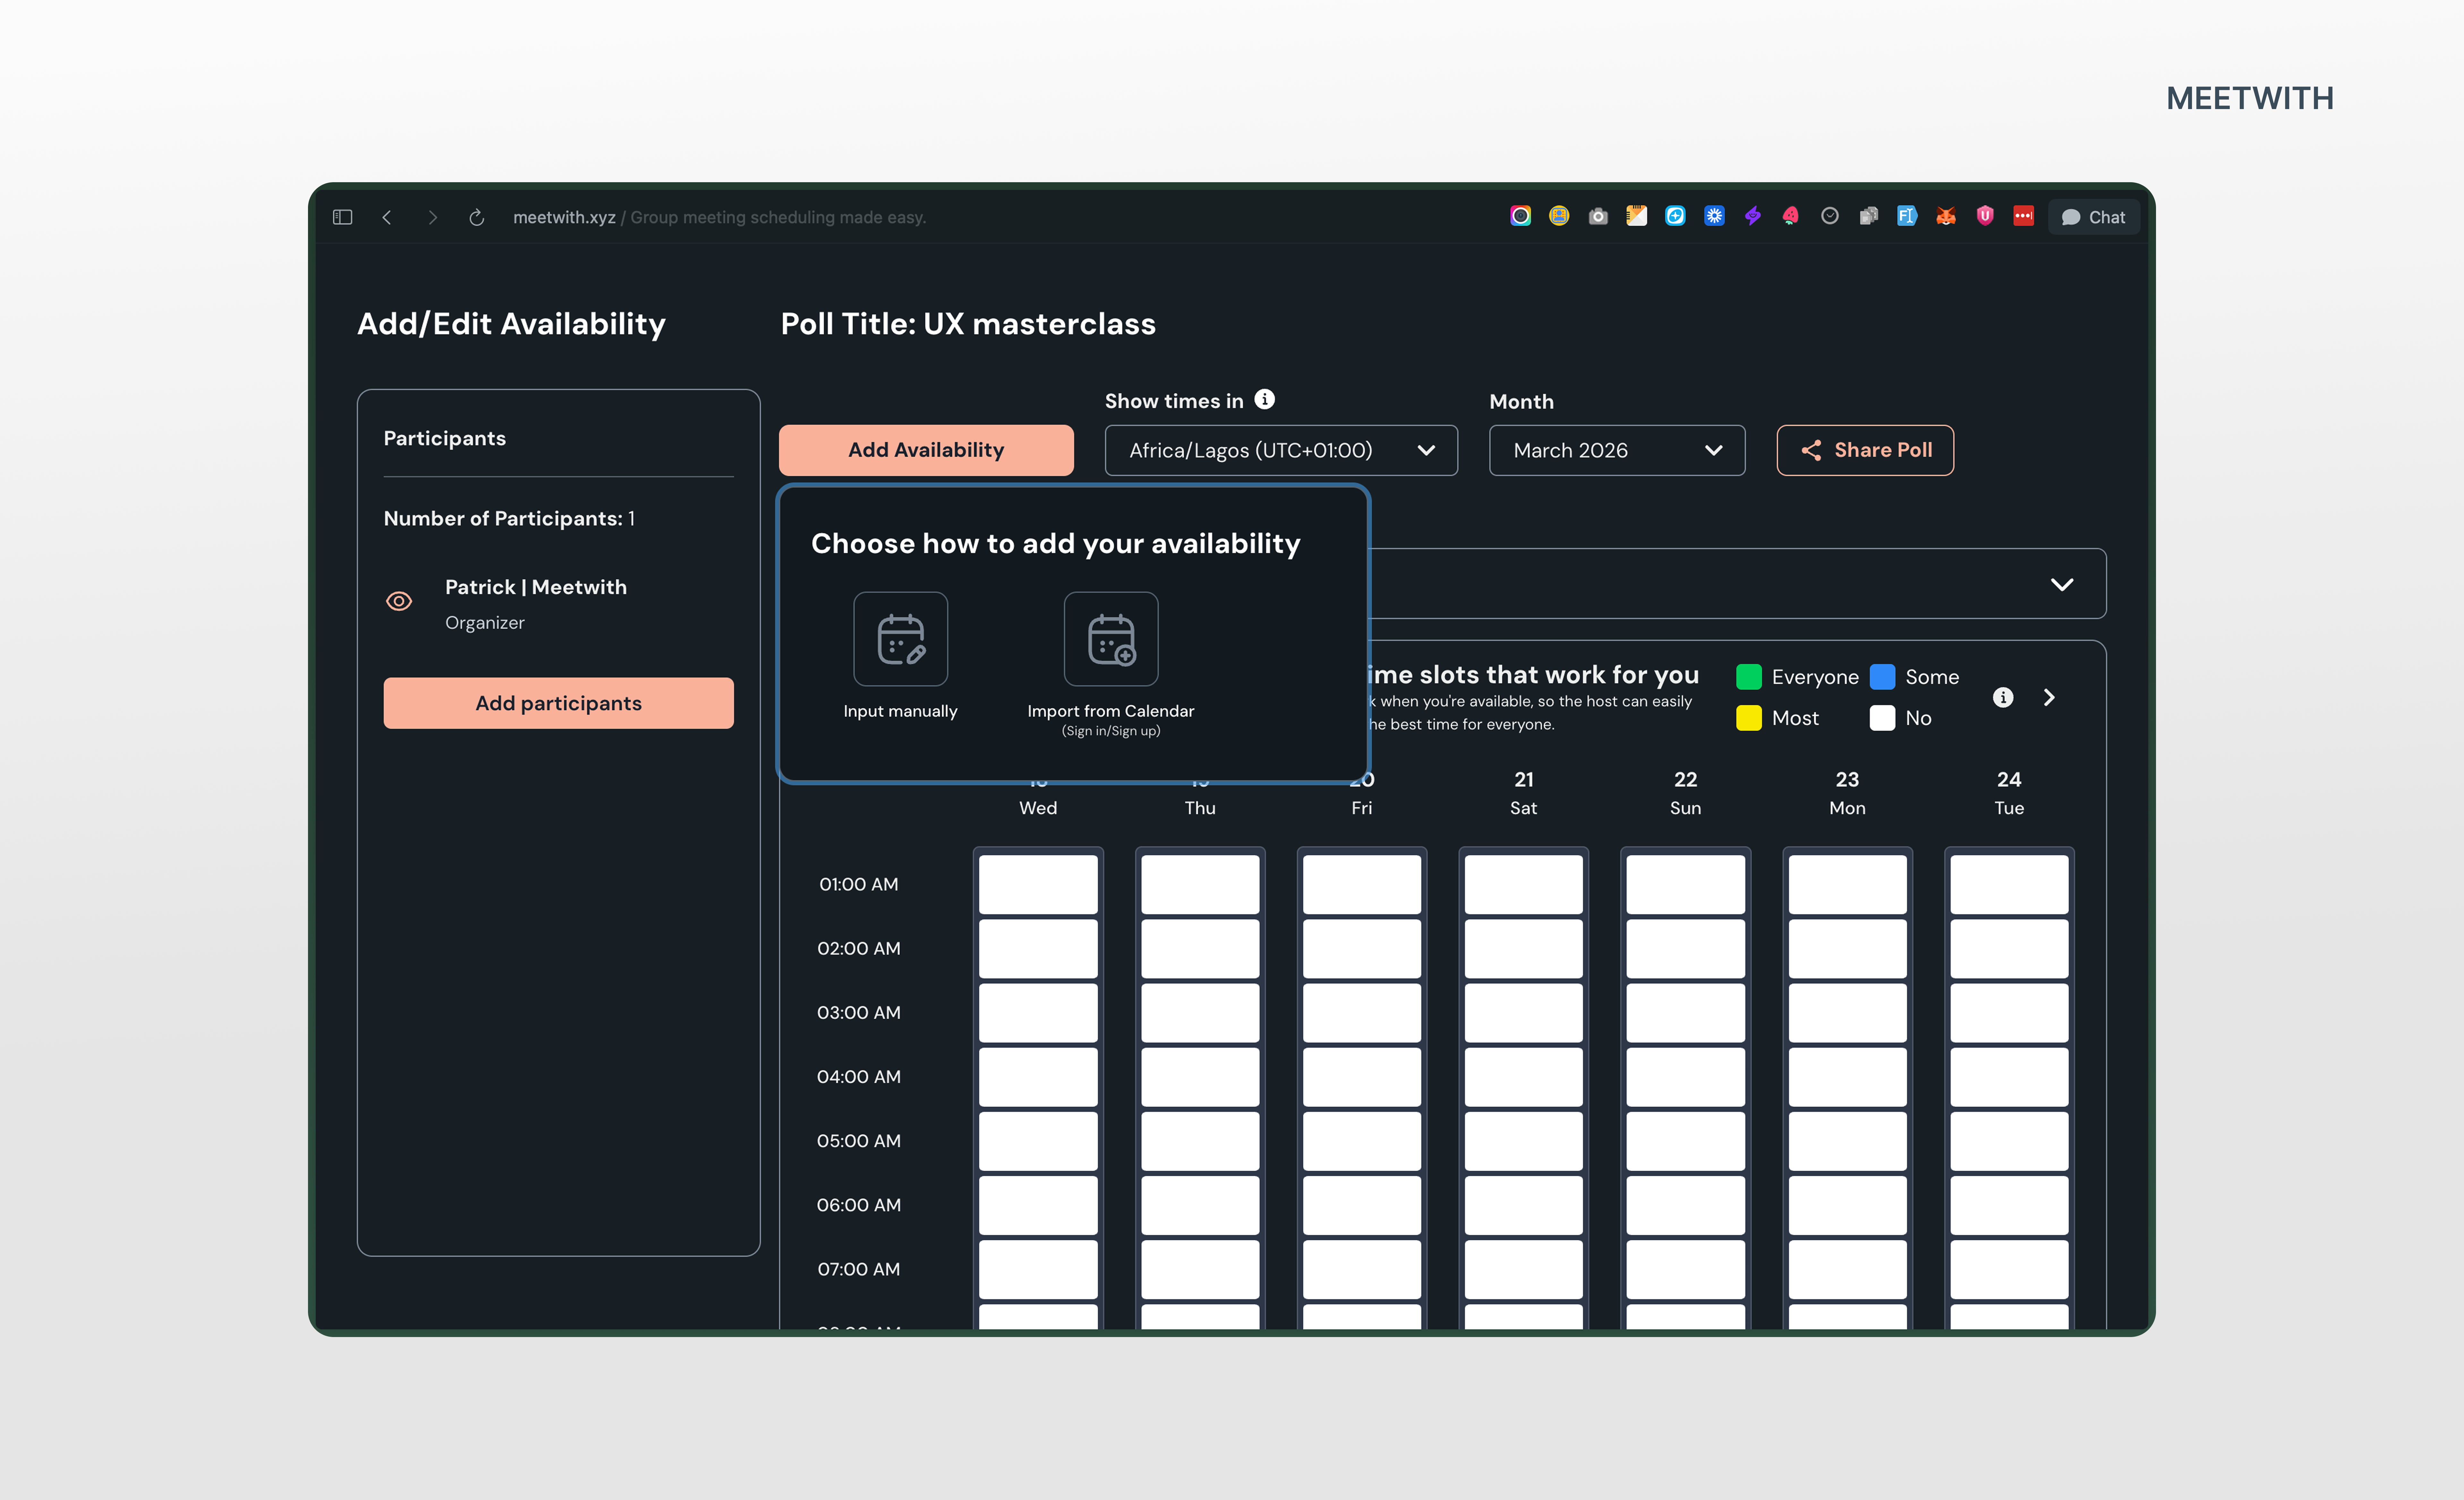This screenshot has height=1500, width=2464.
Task: Reload the page with the refresh icon
Action: 476,217
